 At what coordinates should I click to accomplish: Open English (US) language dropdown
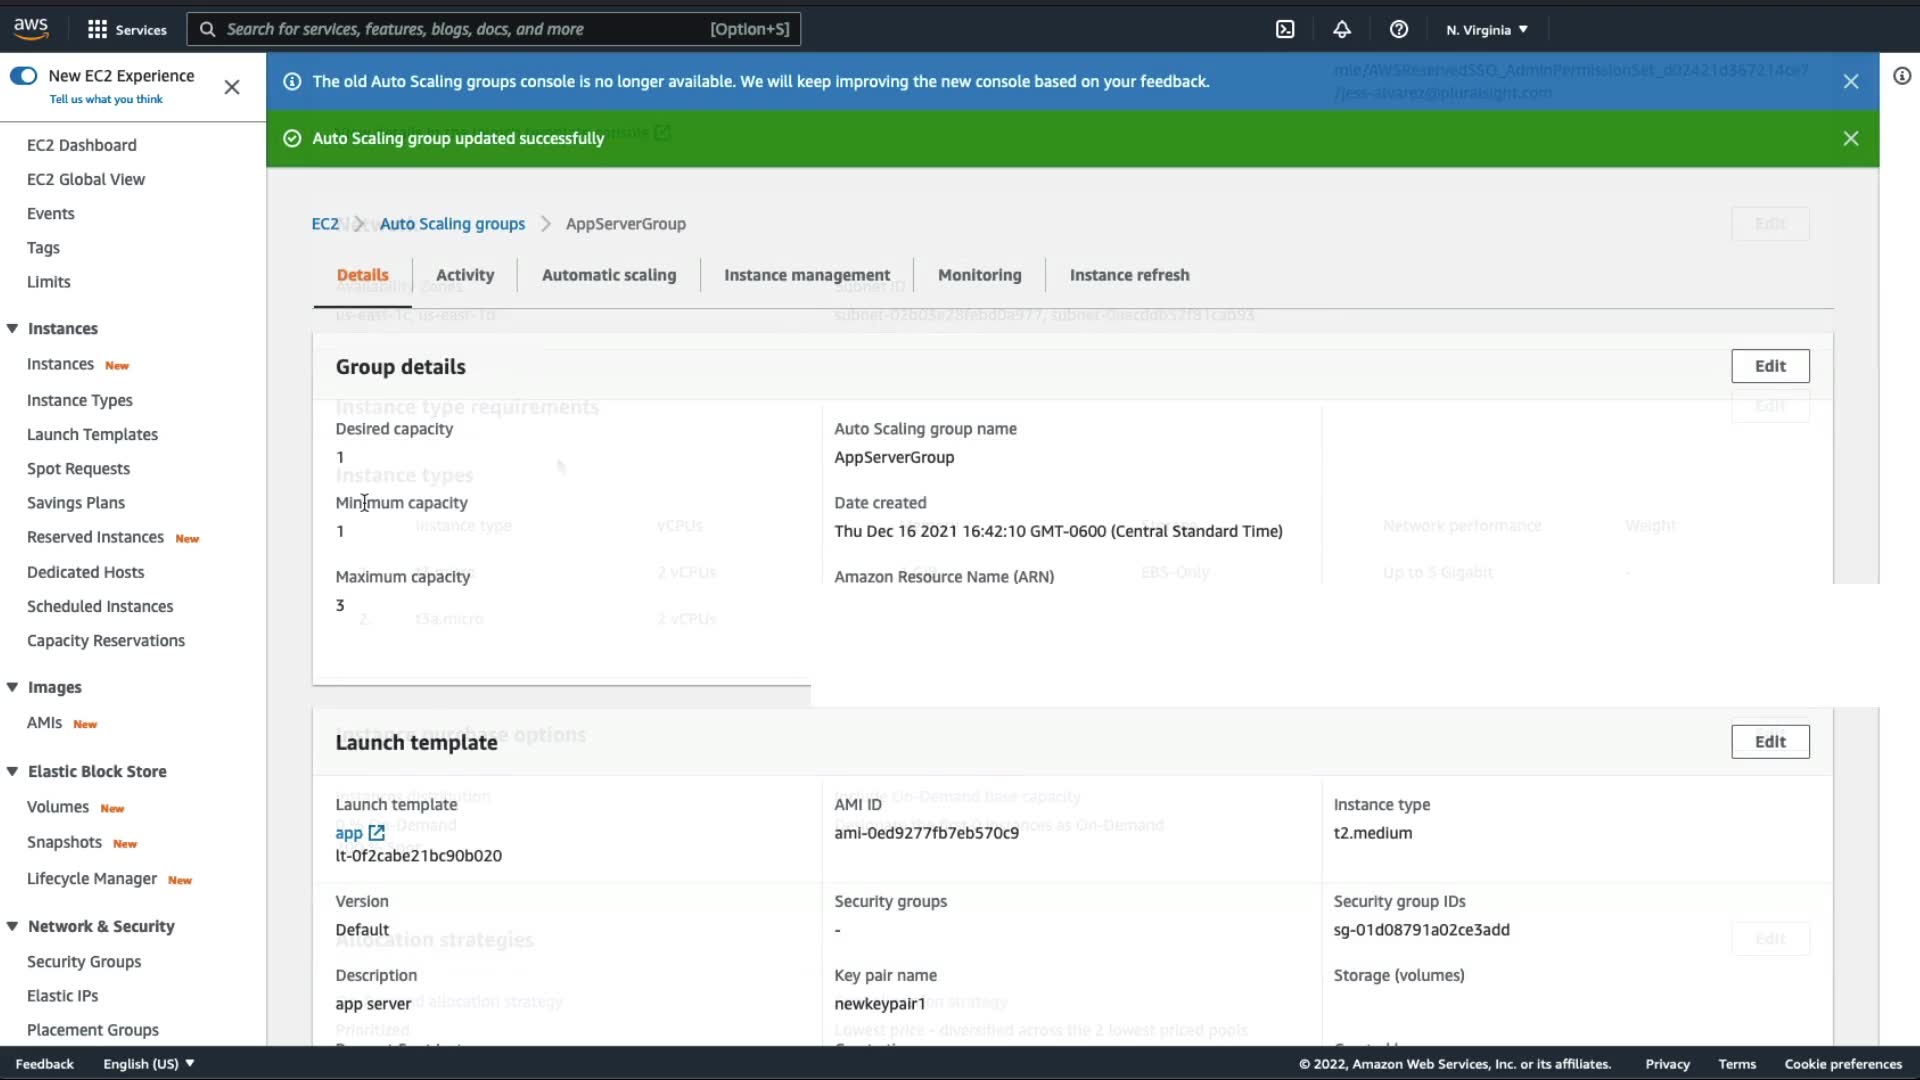(x=148, y=1064)
